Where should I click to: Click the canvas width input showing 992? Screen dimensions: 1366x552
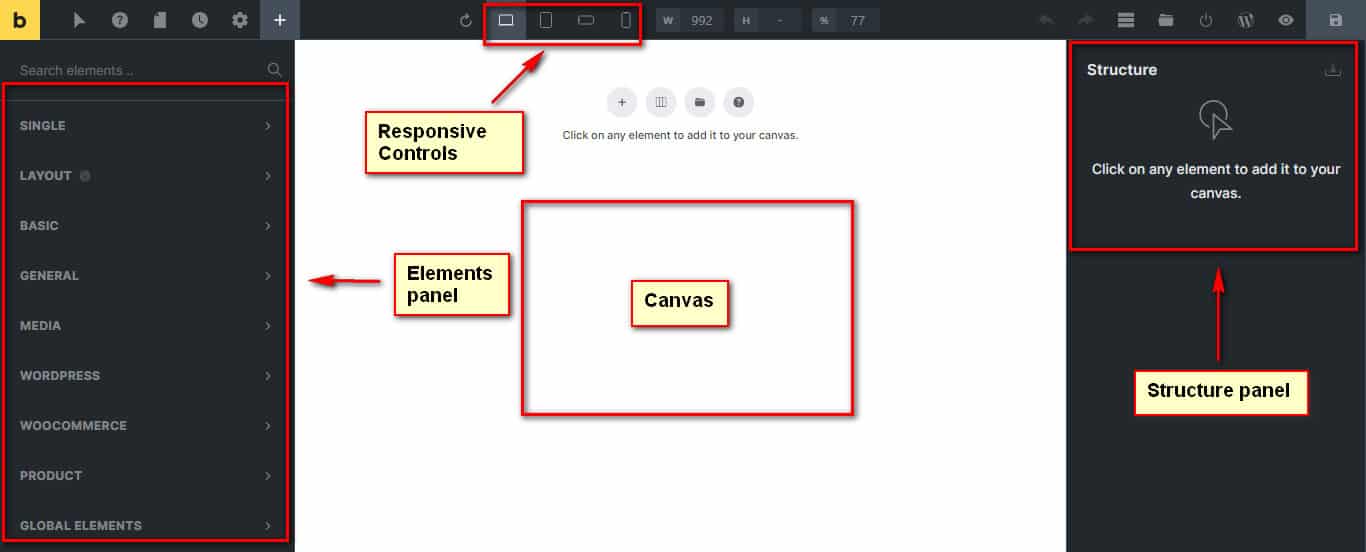click(702, 20)
